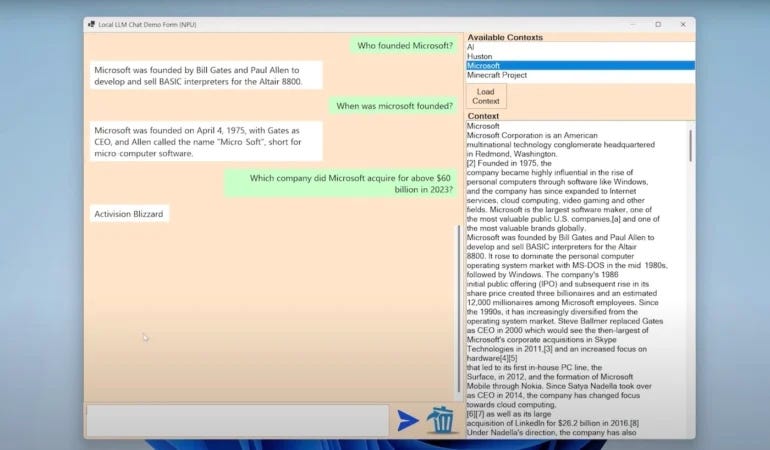Click the context line mentioning Redmond, Washington
Viewport: 770px width, 450px height.
pyautogui.click(x=512, y=154)
